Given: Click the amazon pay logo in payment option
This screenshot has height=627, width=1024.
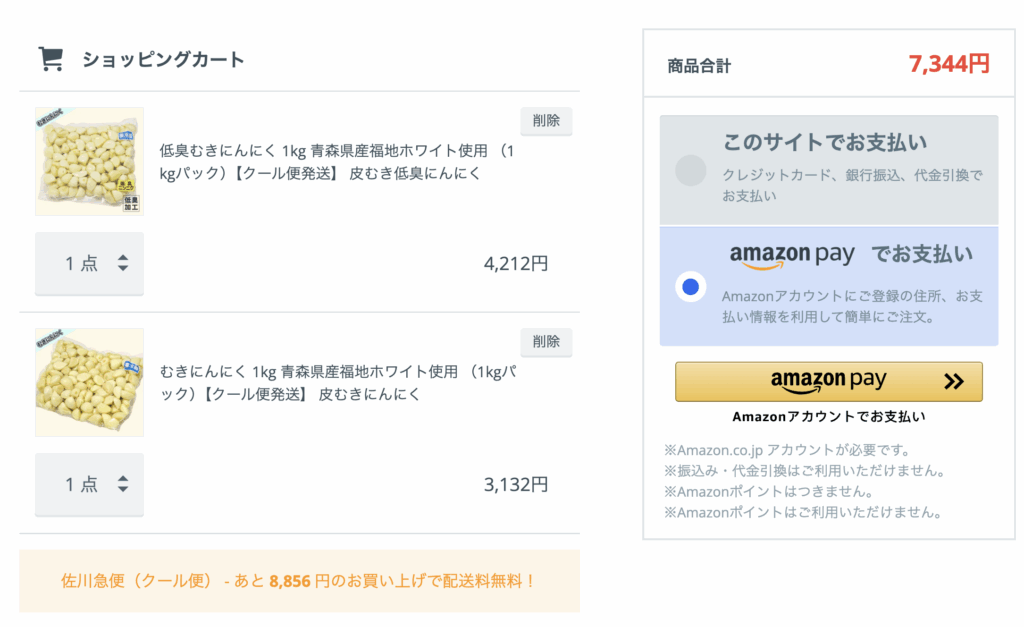Looking at the screenshot, I should pyautogui.click(x=792, y=255).
